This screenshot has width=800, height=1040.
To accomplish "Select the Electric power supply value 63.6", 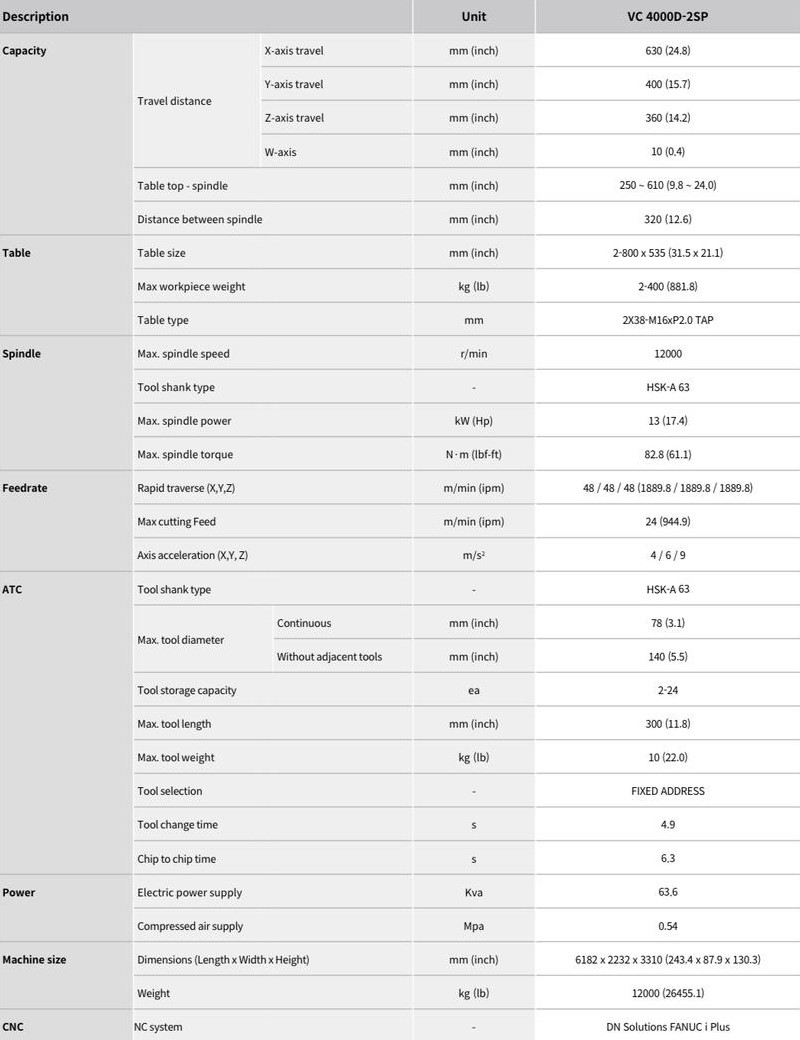I will tap(667, 892).
